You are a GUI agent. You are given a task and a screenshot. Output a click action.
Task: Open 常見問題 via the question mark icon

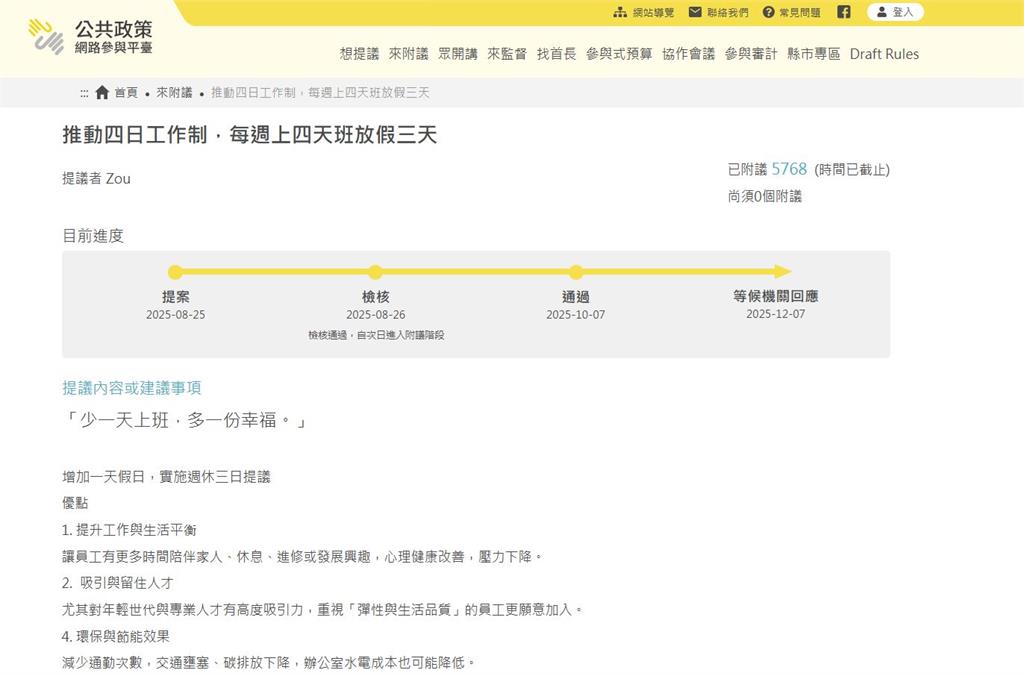[766, 13]
